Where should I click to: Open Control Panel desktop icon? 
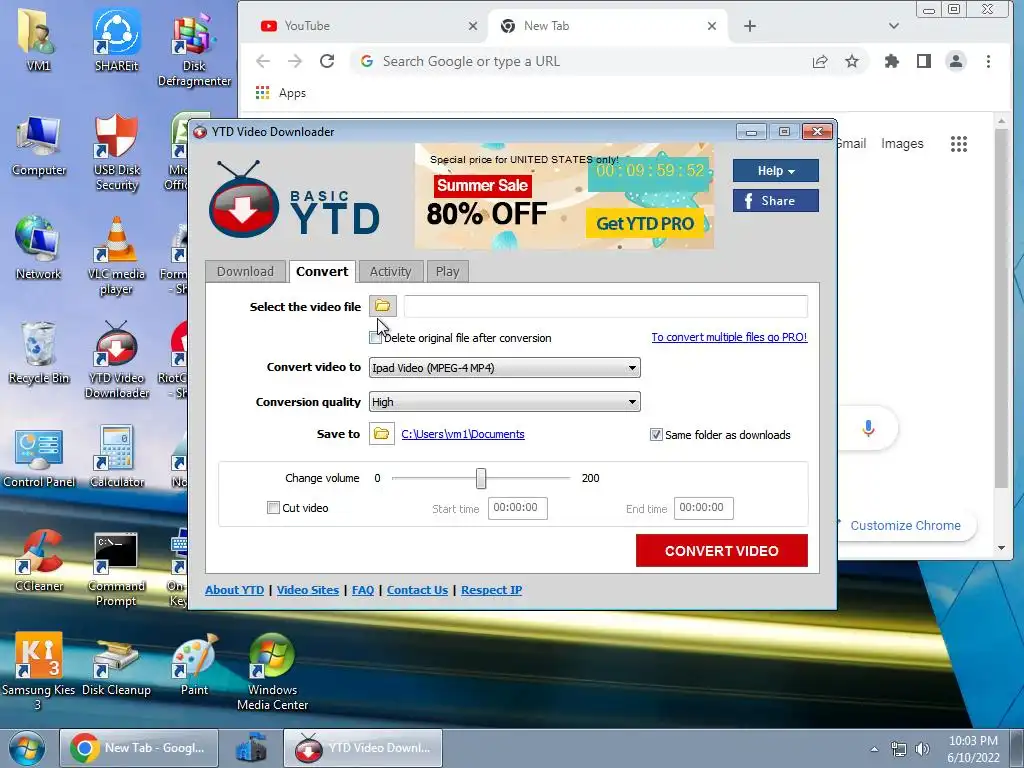coord(39,457)
